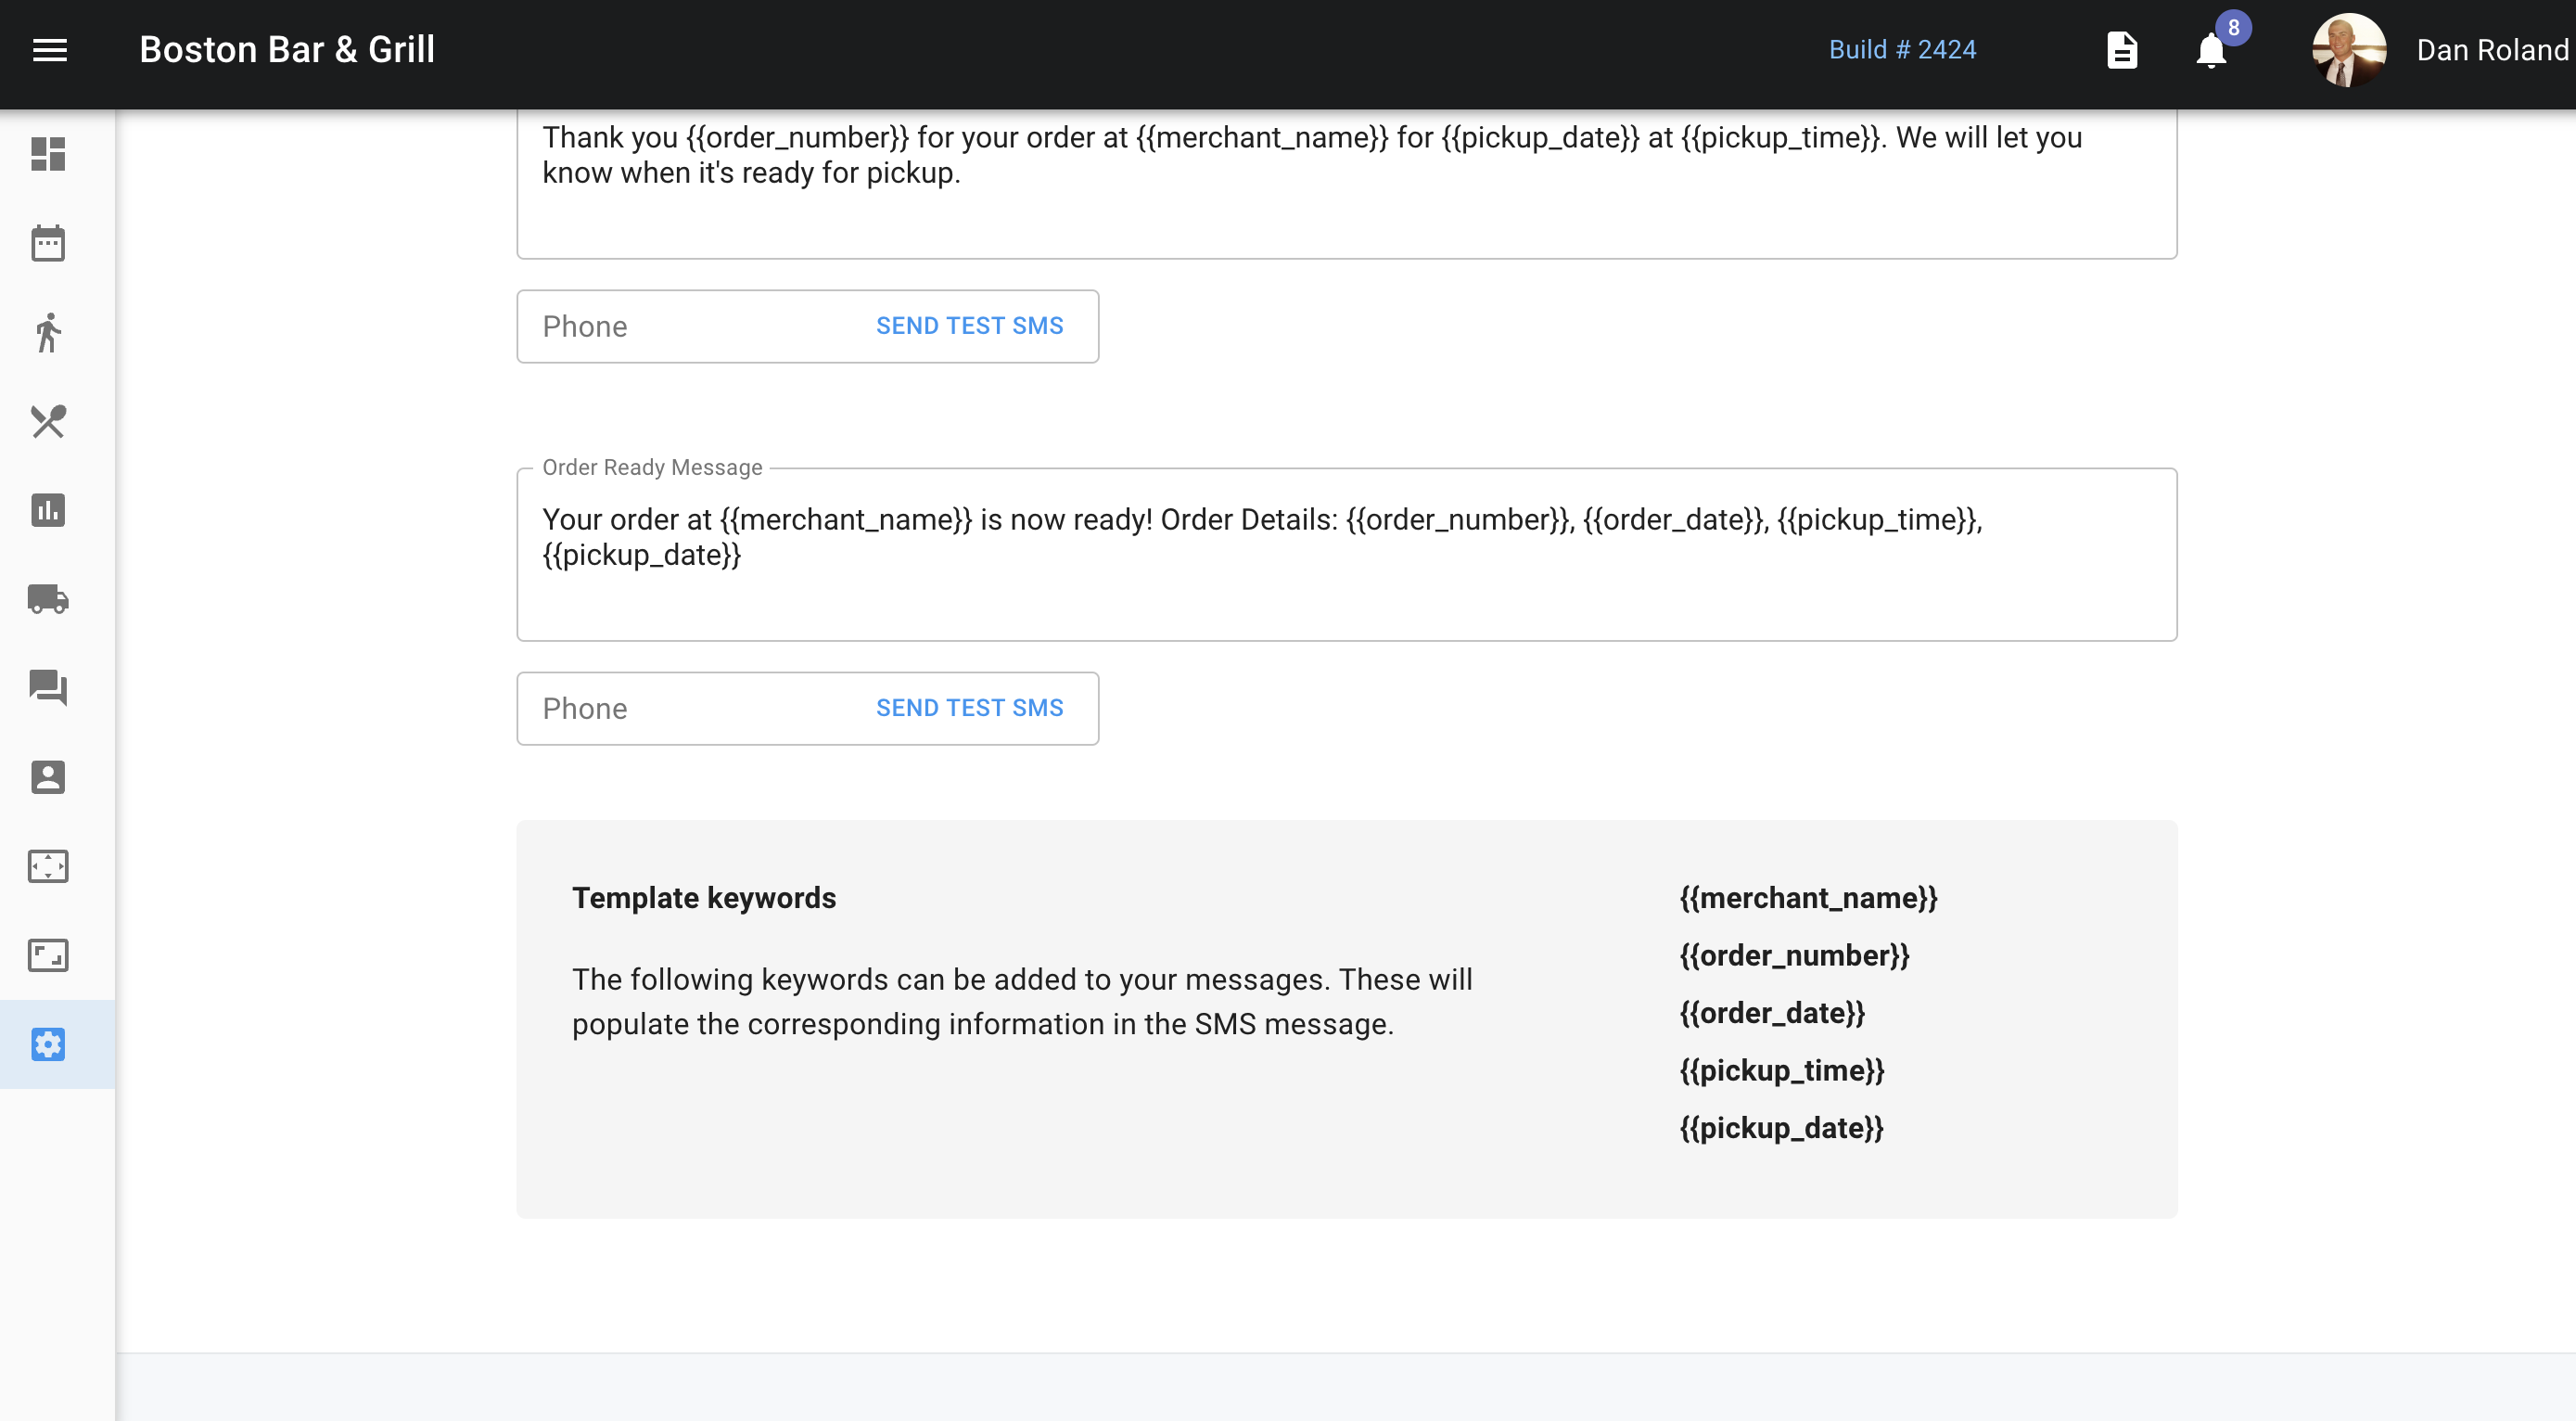Screen dimensions: 2576x1421
Task: Send test SMS for order confirmation message
Action: (x=969, y=326)
